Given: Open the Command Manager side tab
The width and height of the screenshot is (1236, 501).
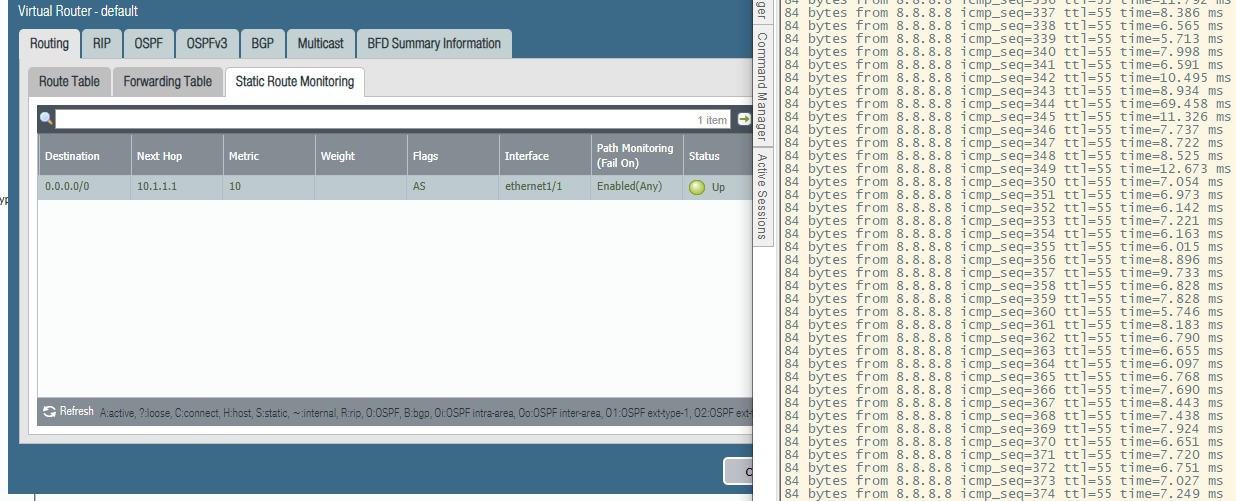Looking at the screenshot, I should [x=761, y=85].
